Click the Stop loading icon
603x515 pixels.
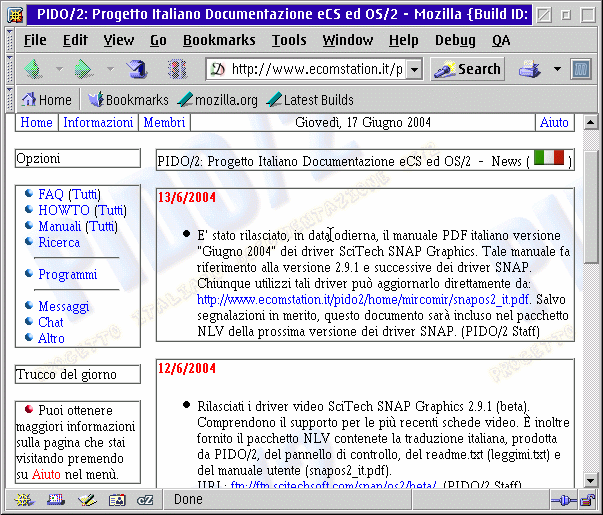click(x=177, y=69)
